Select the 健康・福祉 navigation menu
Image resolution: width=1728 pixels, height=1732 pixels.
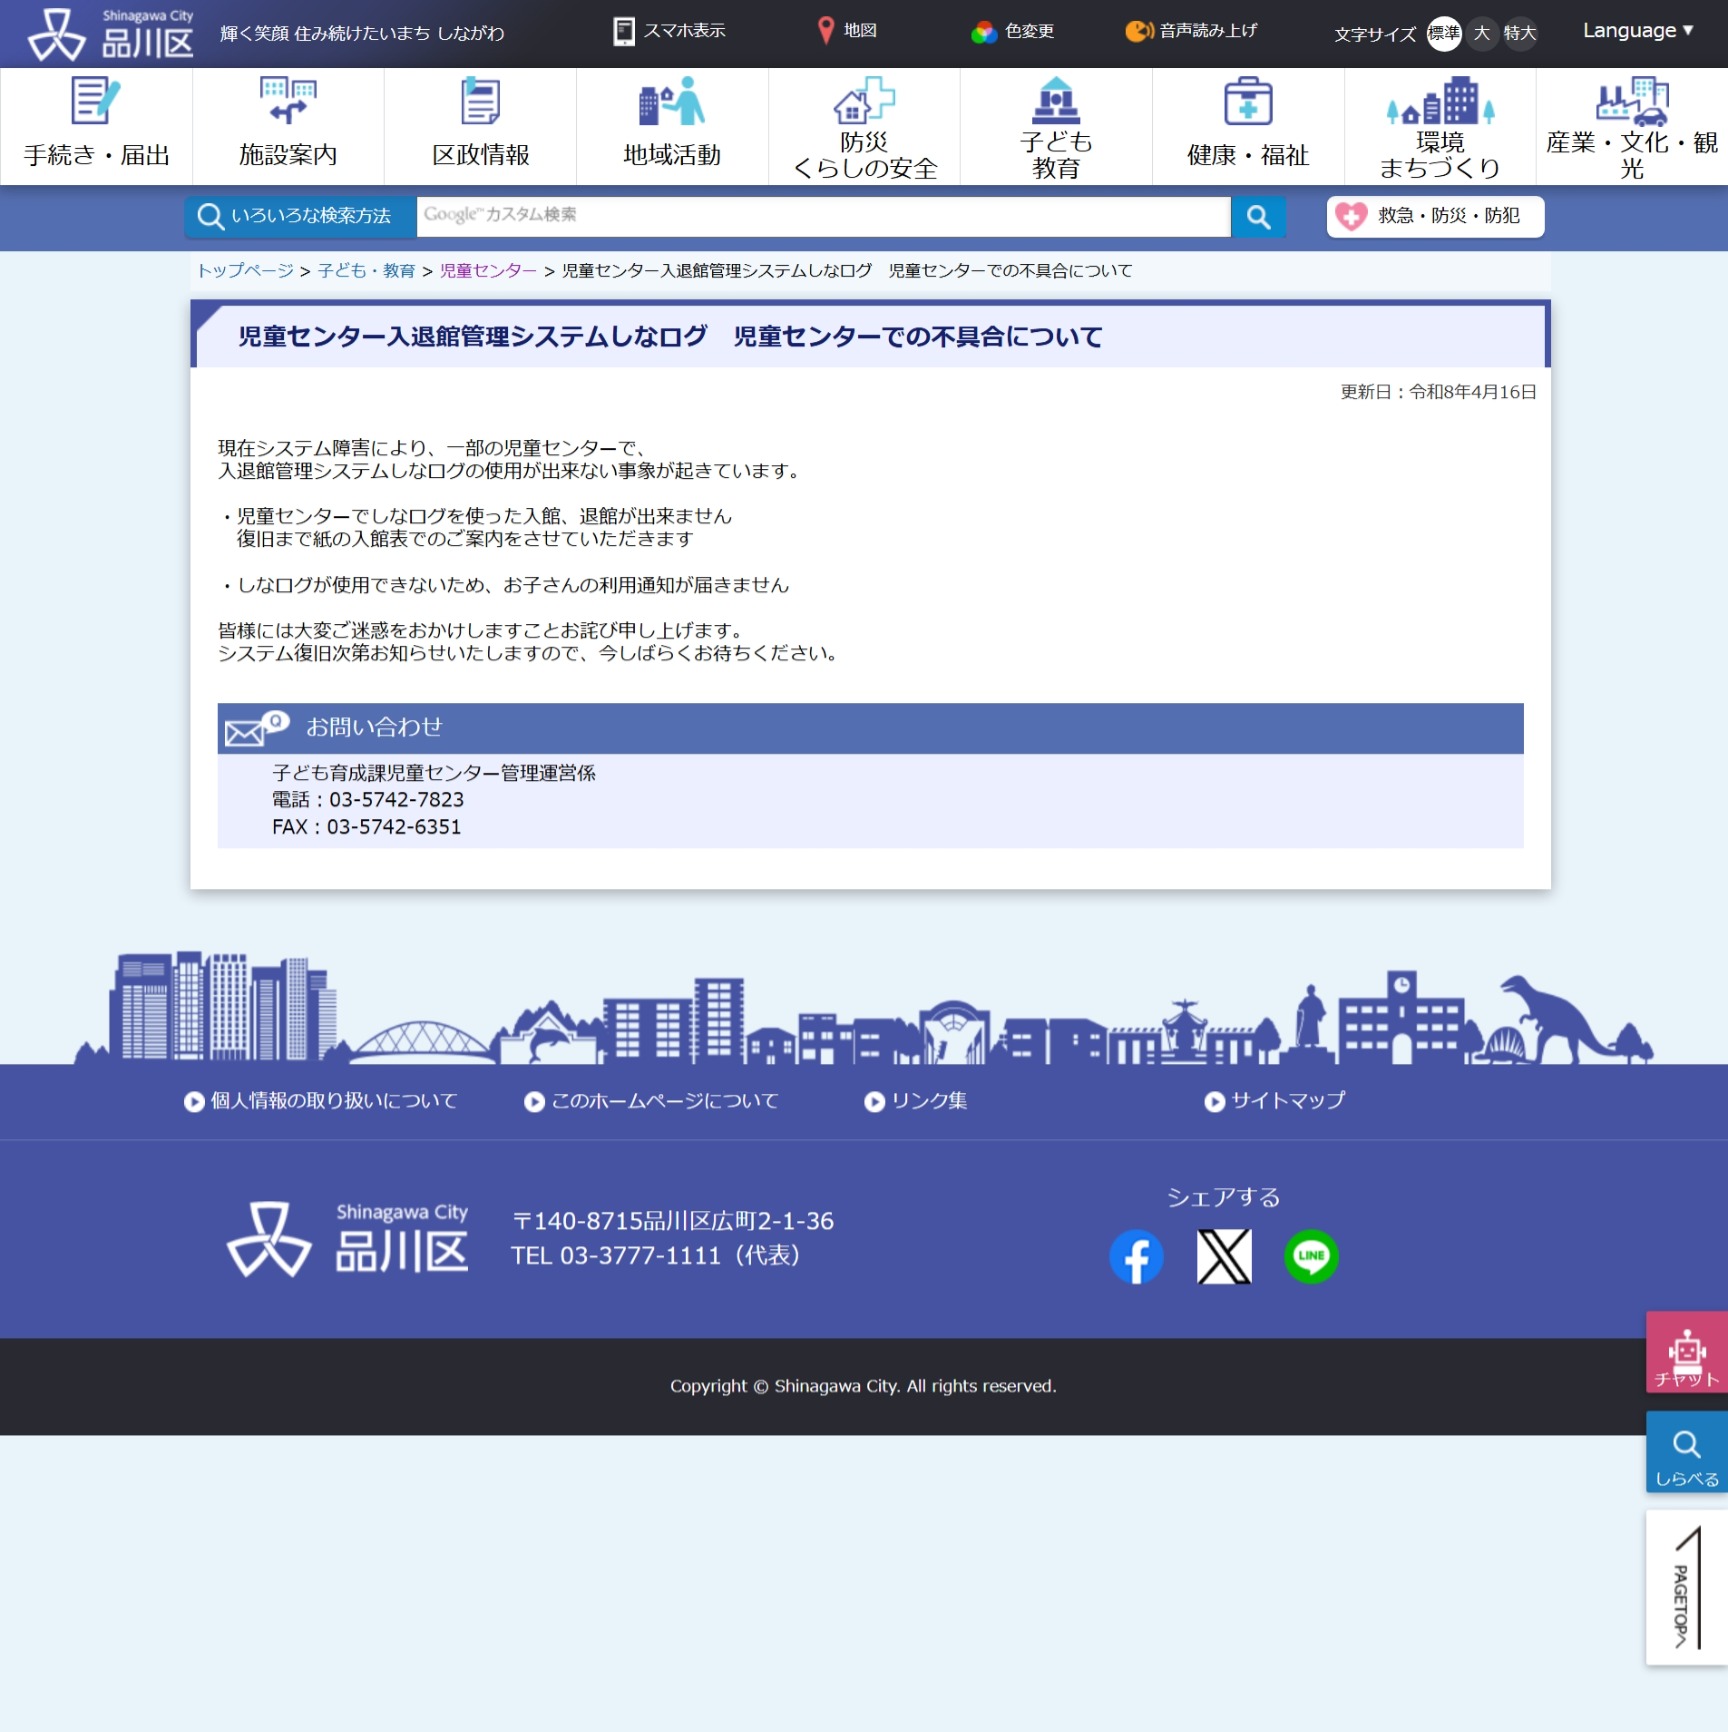point(1248,127)
